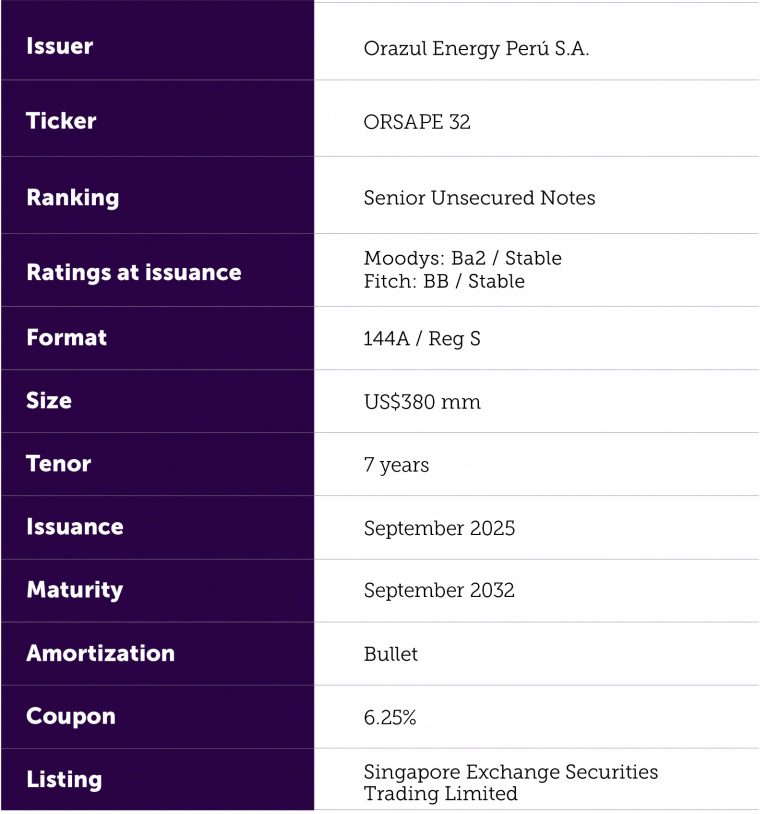Click the Moodys Ba2 / Stable rating
This screenshot has width=768, height=814.
pos(462,258)
